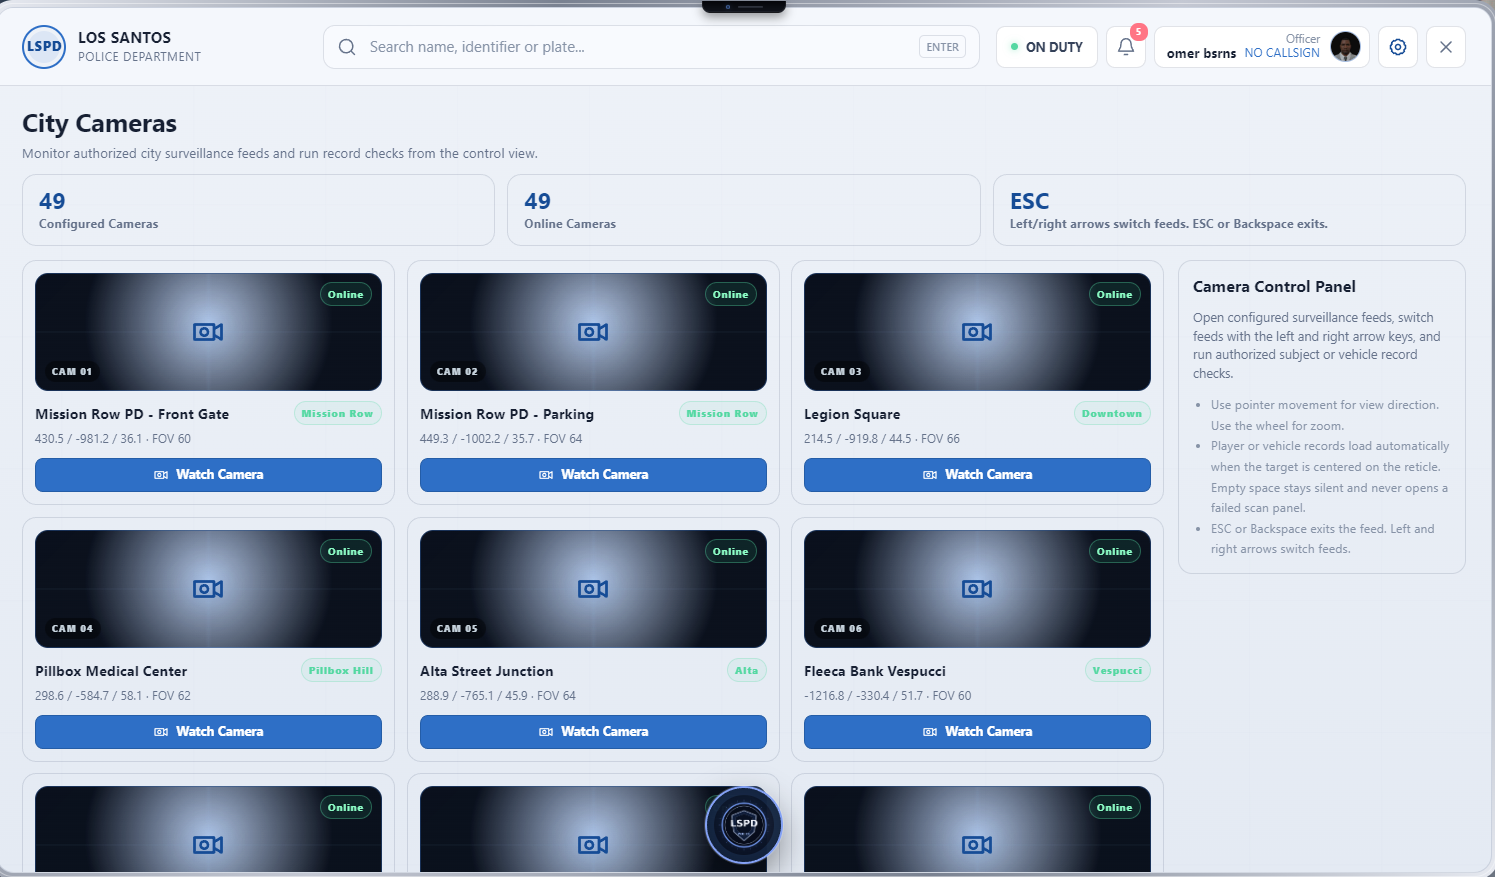Watch the Pillbox Medical Center camera
The image size is (1495, 877).
pos(208,732)
